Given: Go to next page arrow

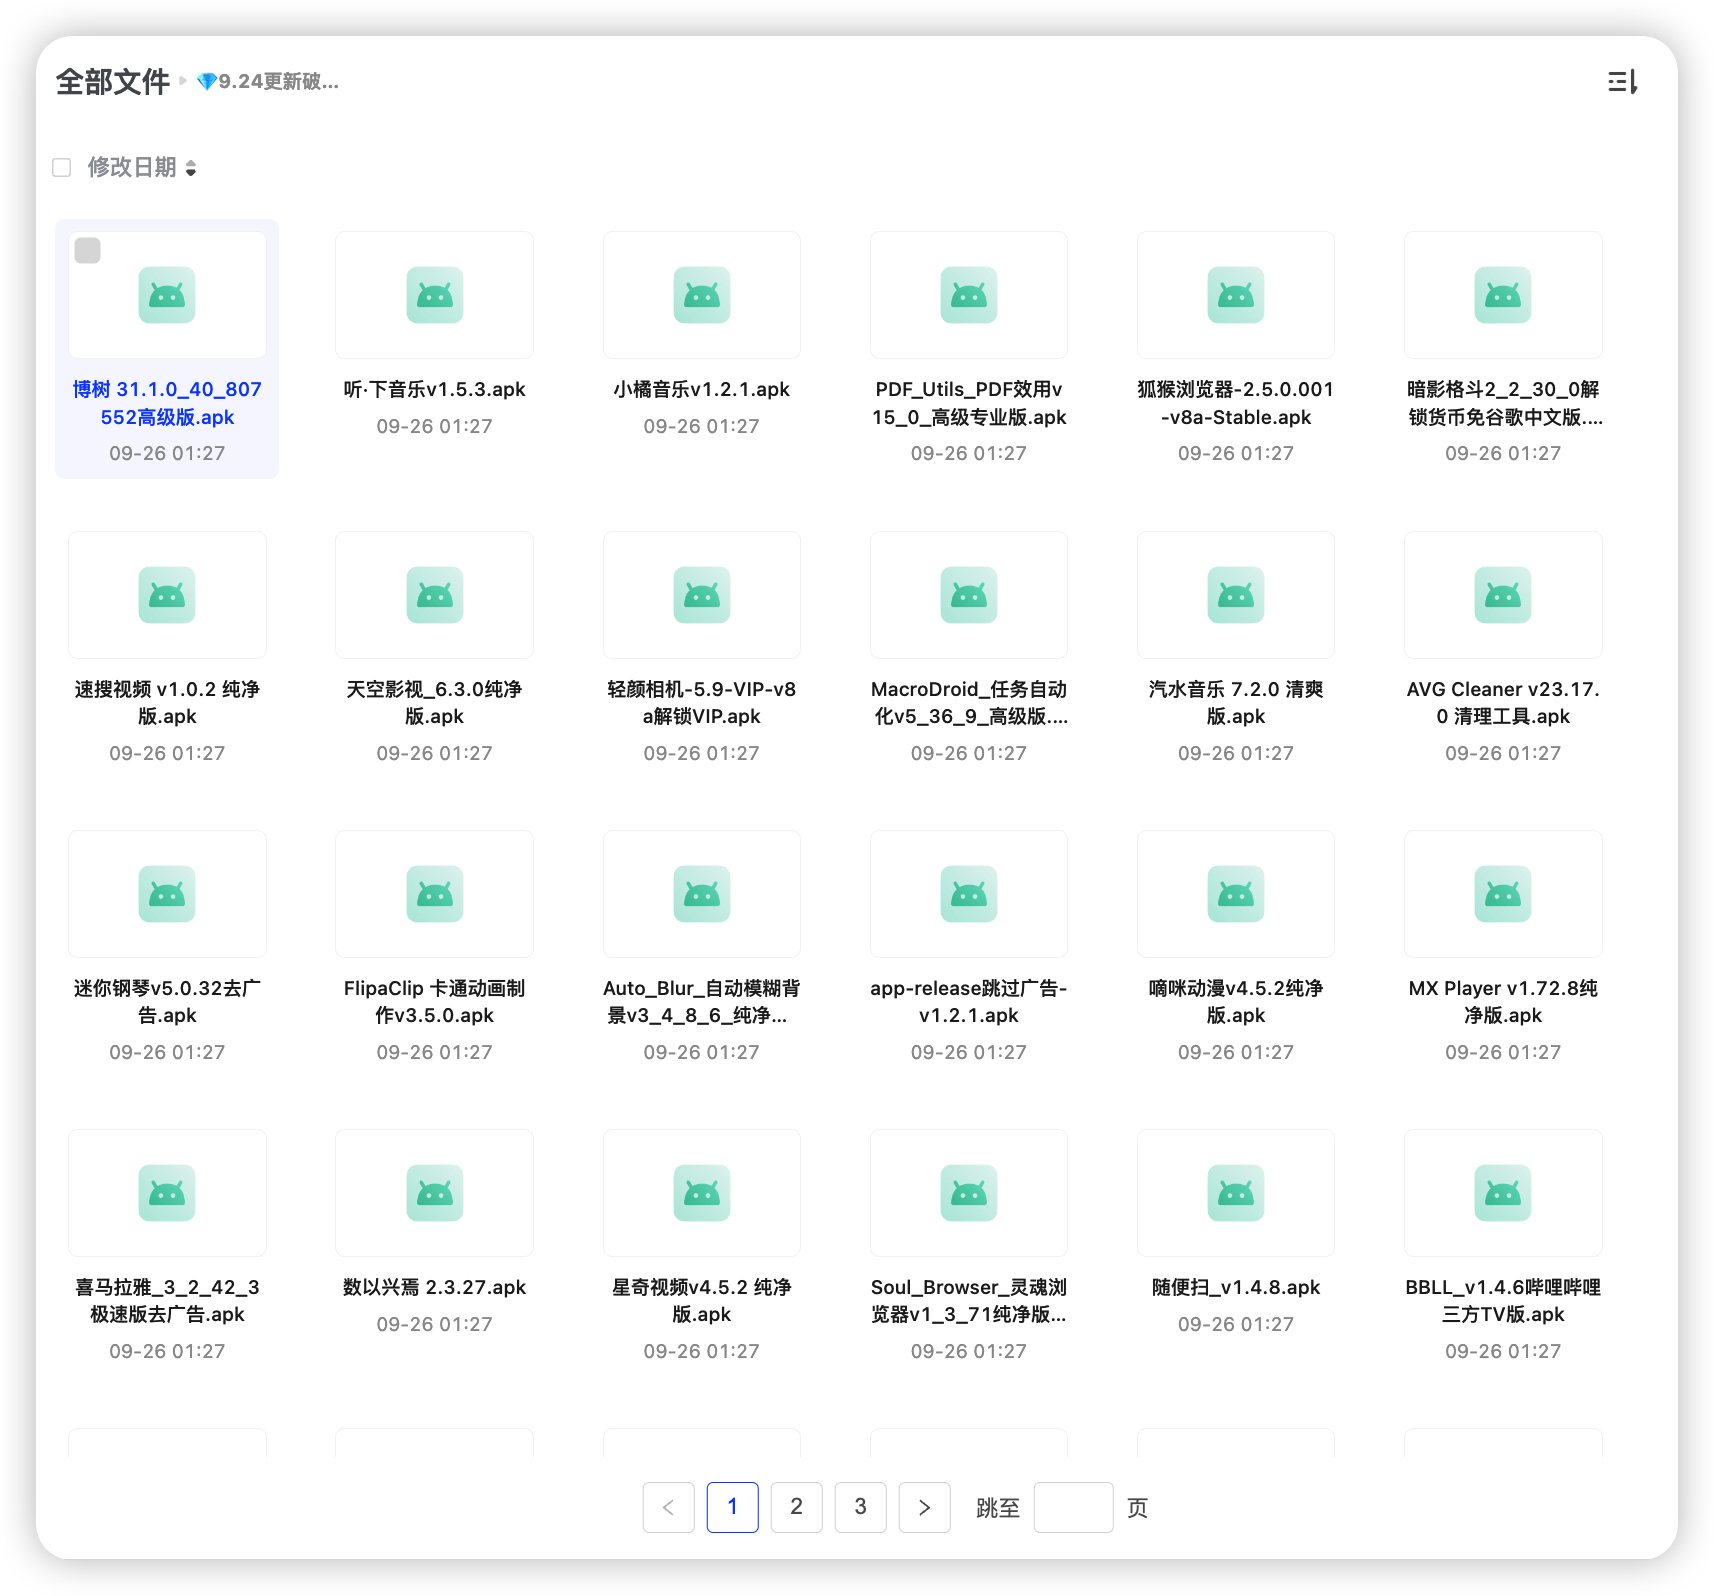Looking at the screenshot, I should 925,1507.
